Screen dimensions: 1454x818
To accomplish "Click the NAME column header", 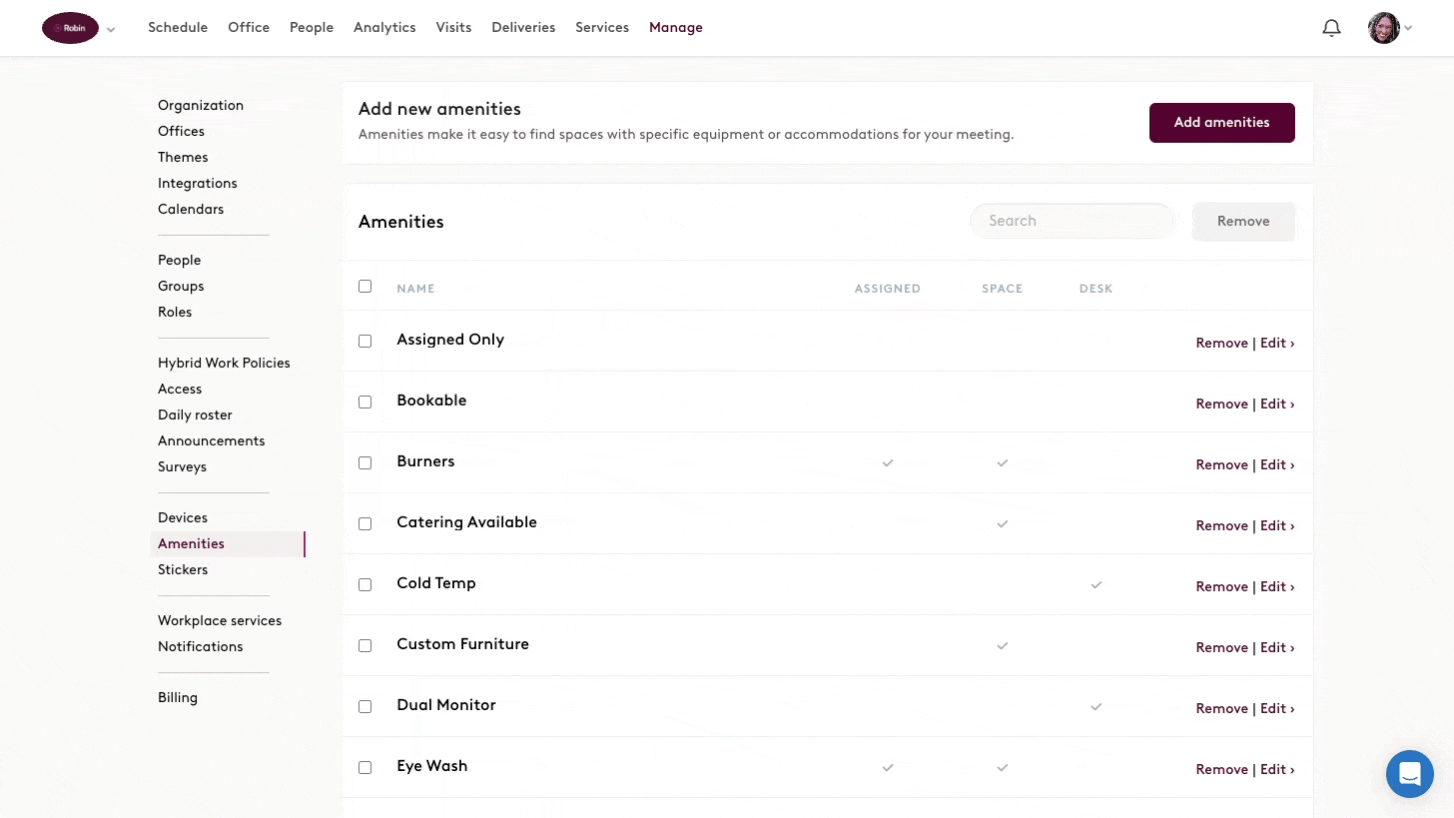I will [416, 289].
